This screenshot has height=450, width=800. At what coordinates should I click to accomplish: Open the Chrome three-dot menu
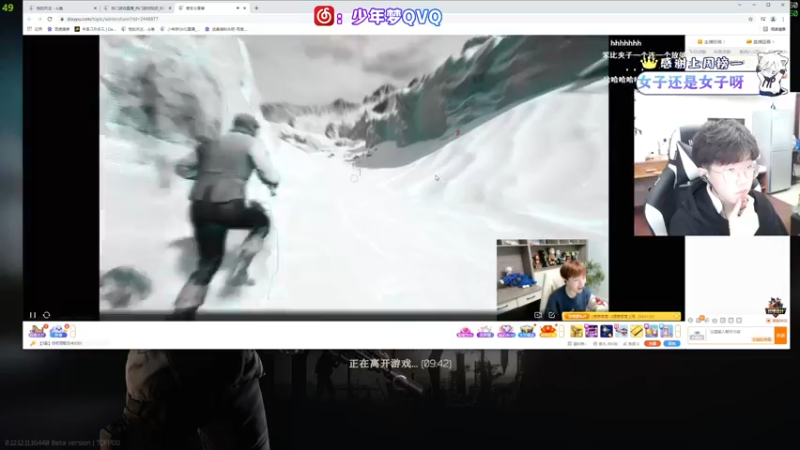click(x=783, y=19)
